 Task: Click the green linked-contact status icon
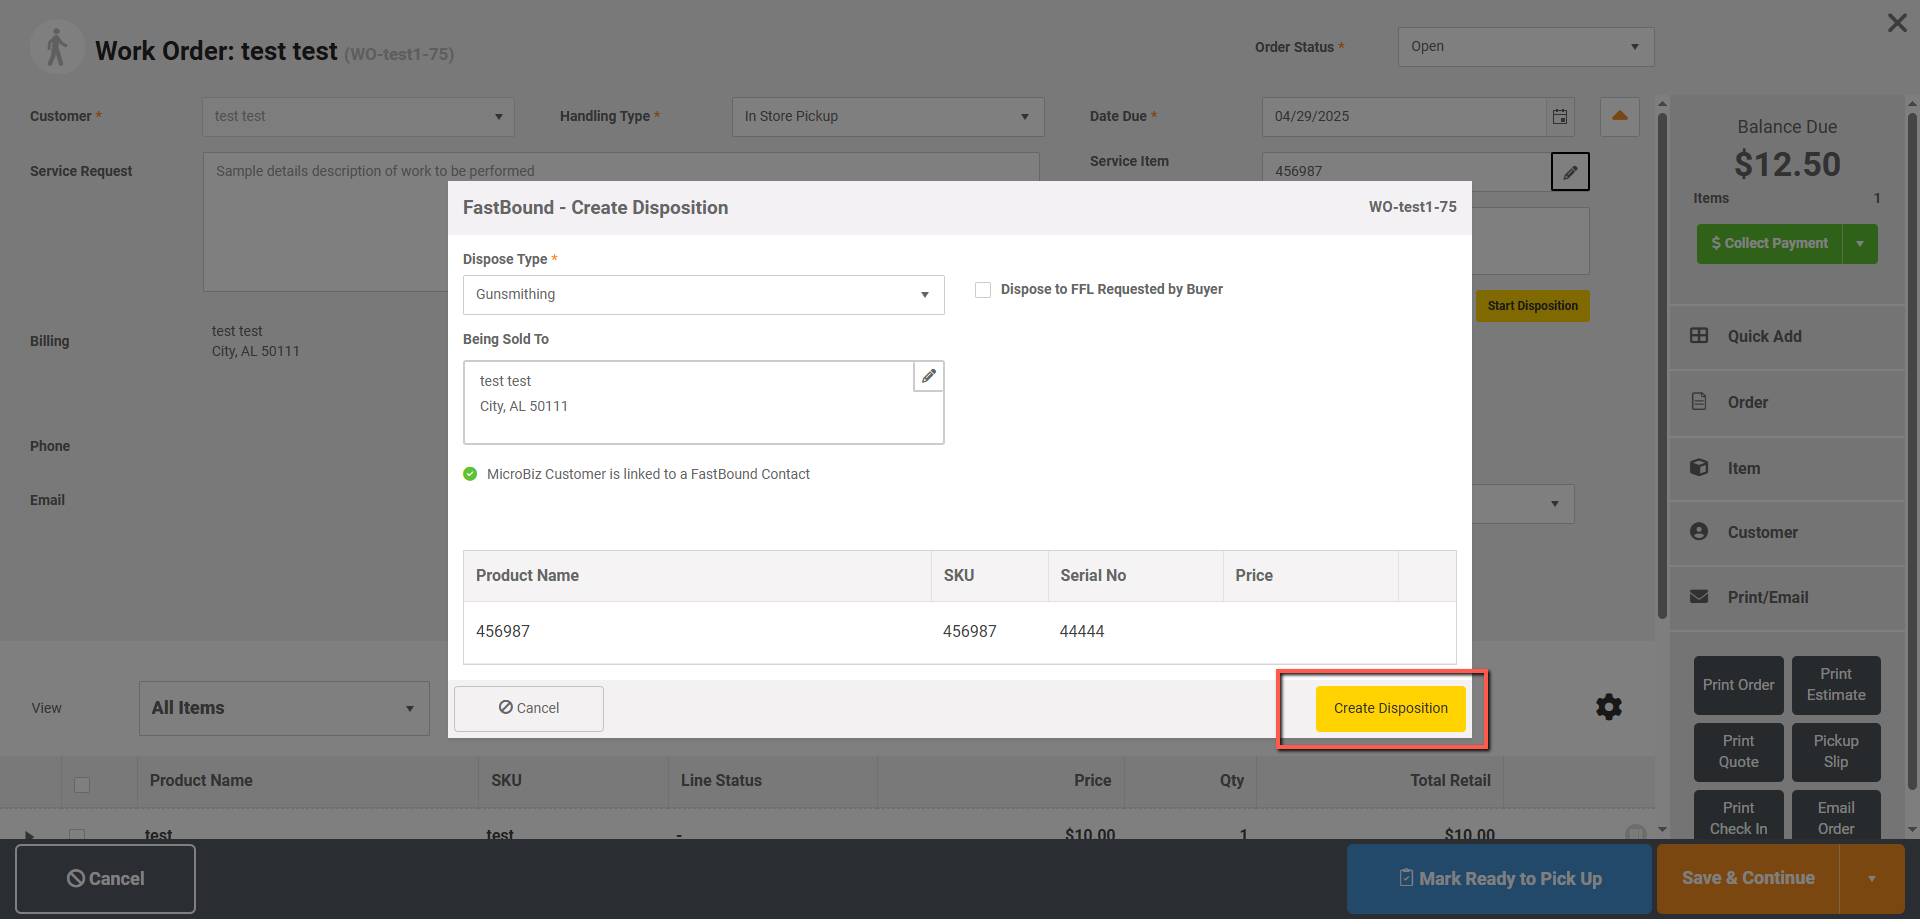pos(470,474)
